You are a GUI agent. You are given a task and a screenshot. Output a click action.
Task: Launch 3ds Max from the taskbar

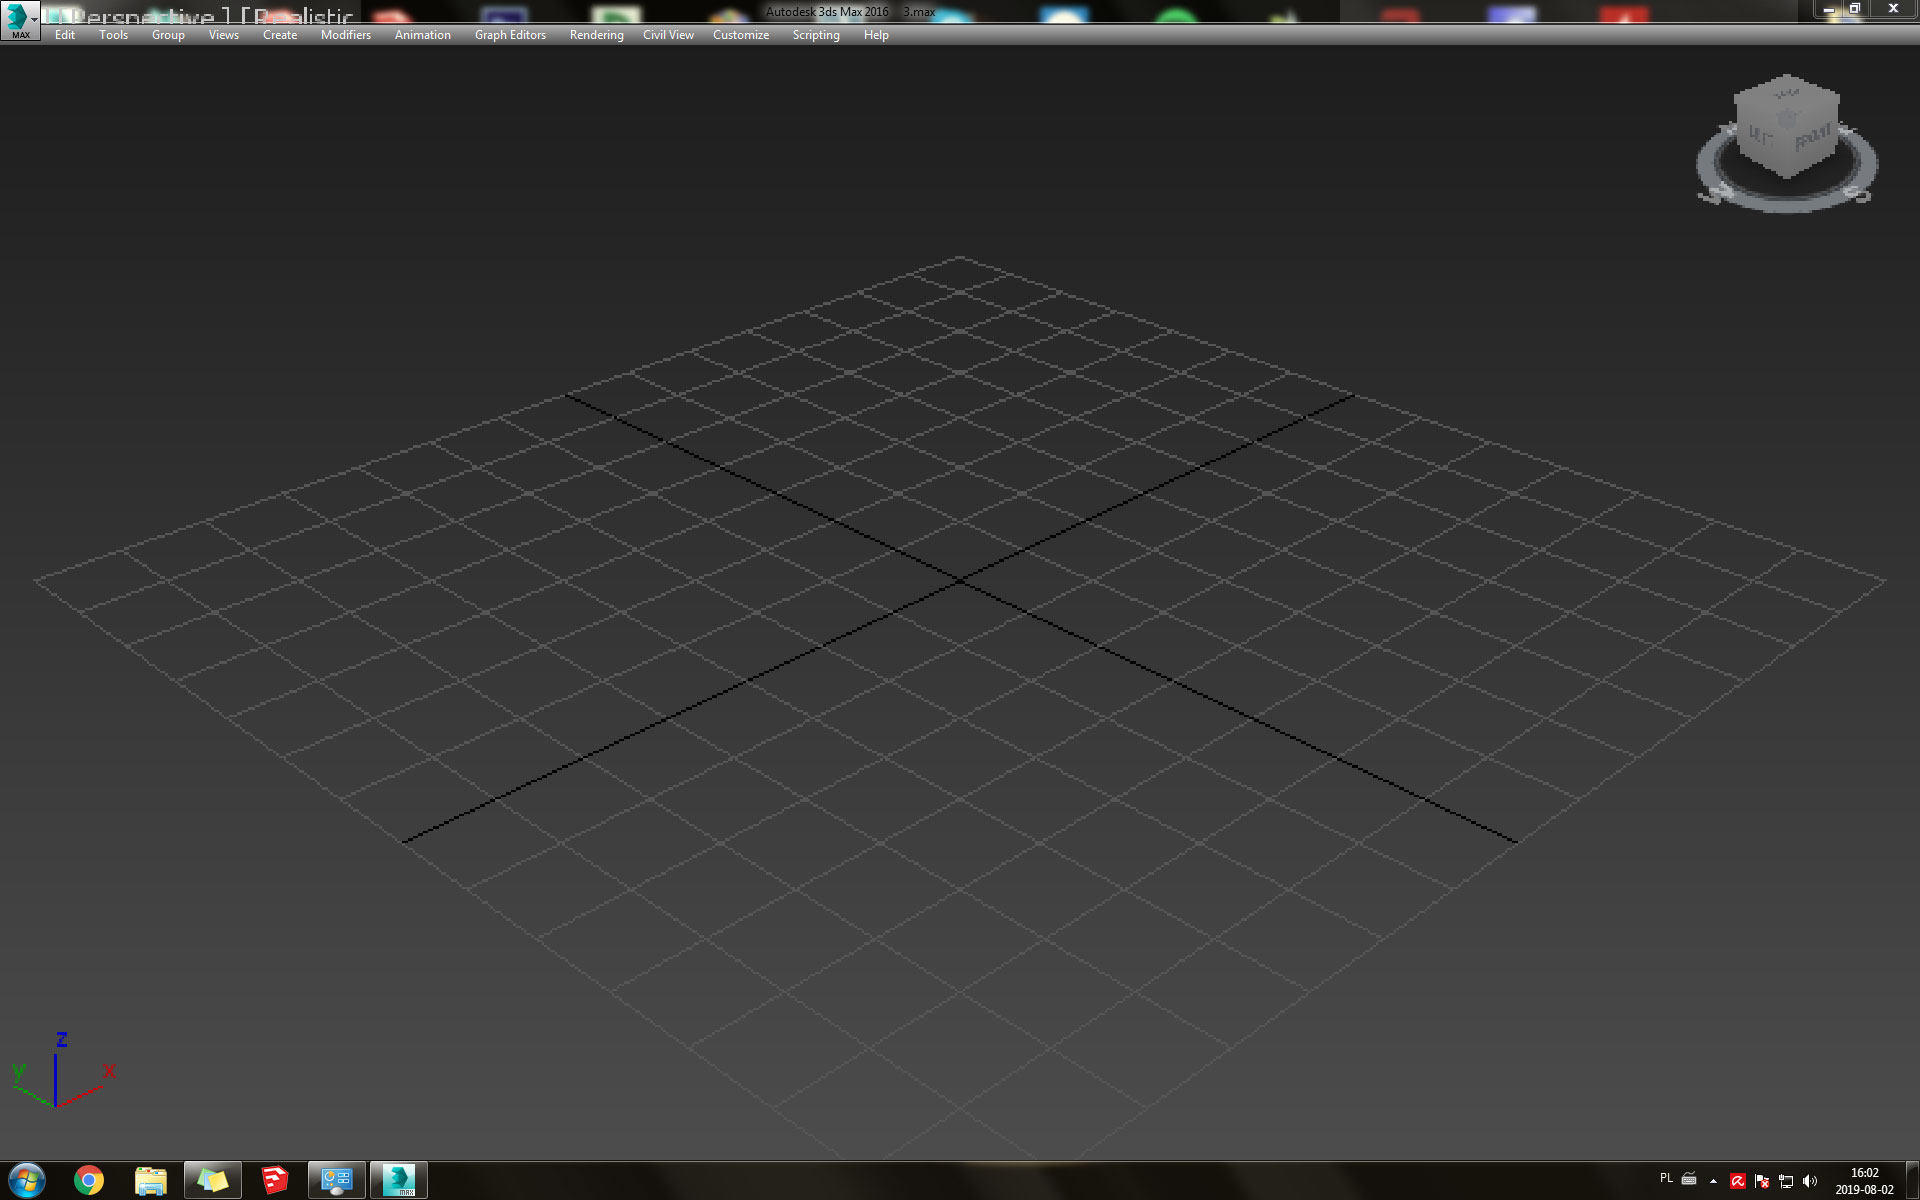pyautogui.click(x=398, y=1180)
